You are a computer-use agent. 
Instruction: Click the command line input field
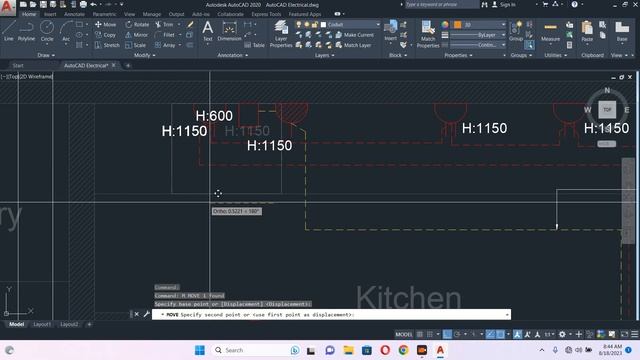point(331,315)
